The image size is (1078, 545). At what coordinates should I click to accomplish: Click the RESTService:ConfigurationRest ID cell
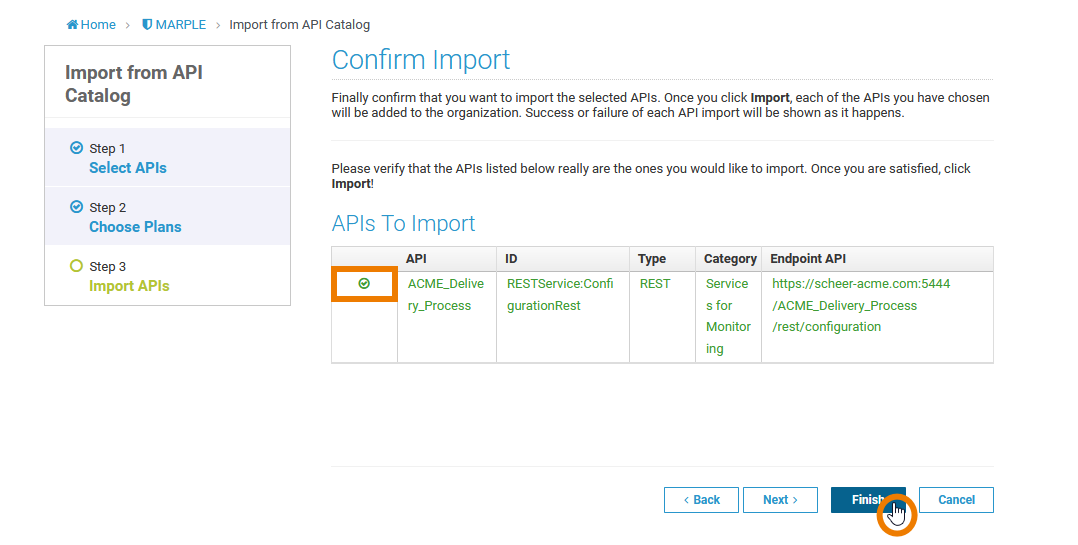[x=560, y=295]
